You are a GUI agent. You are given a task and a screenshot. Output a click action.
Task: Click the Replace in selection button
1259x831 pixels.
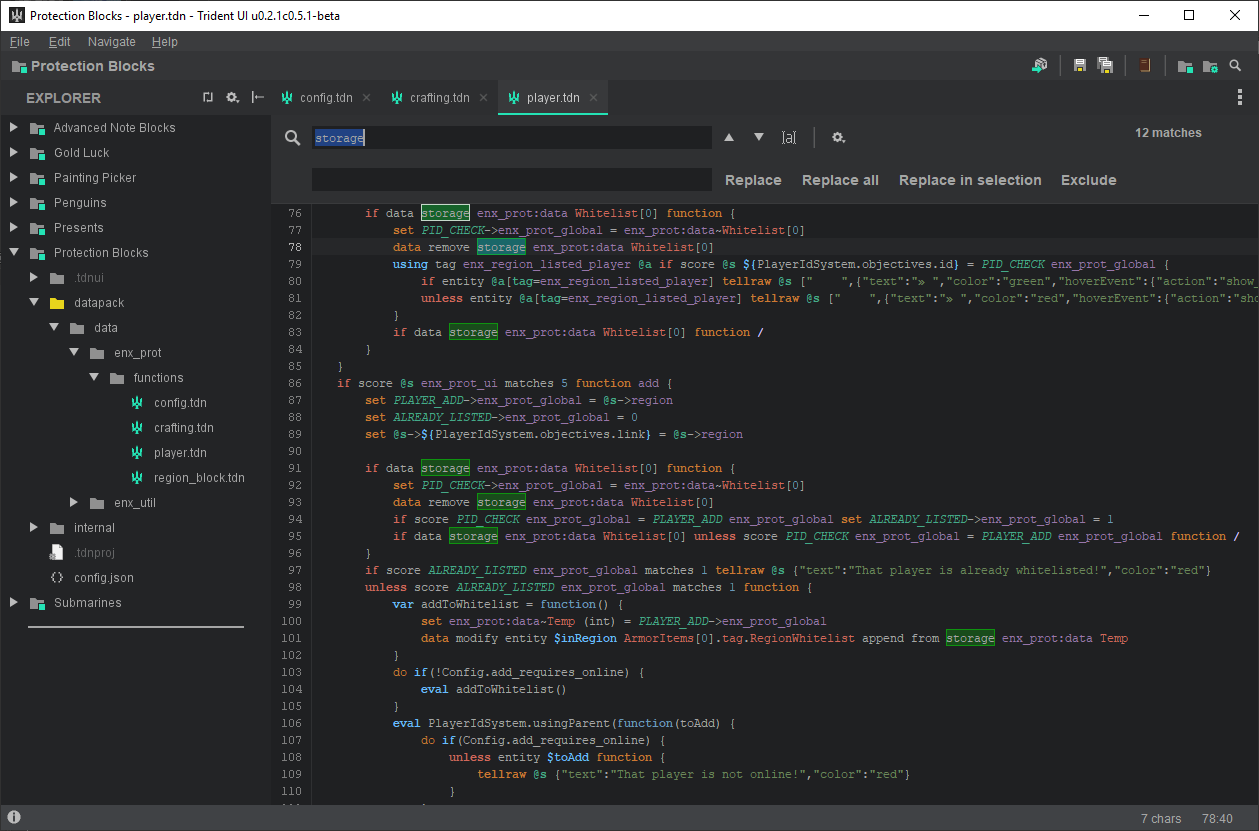point(970,180)
